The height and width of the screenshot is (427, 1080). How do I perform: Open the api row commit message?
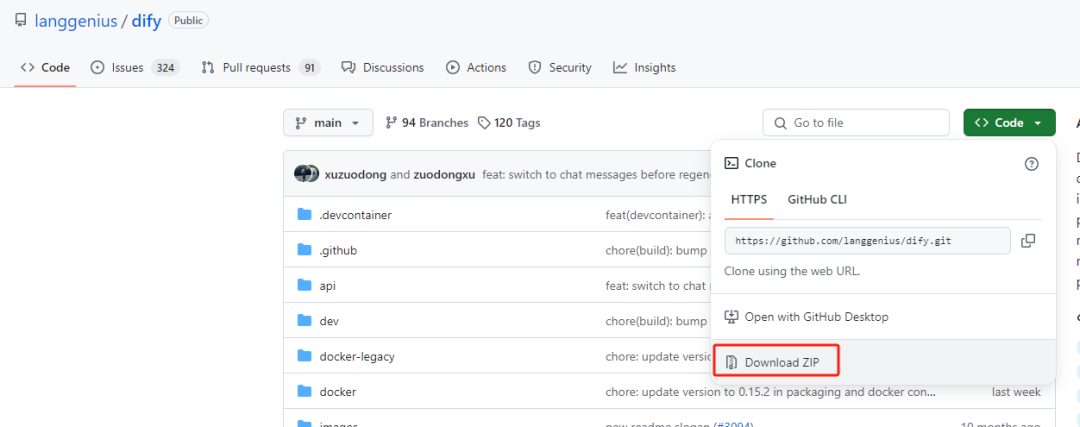tap(658, 286)
